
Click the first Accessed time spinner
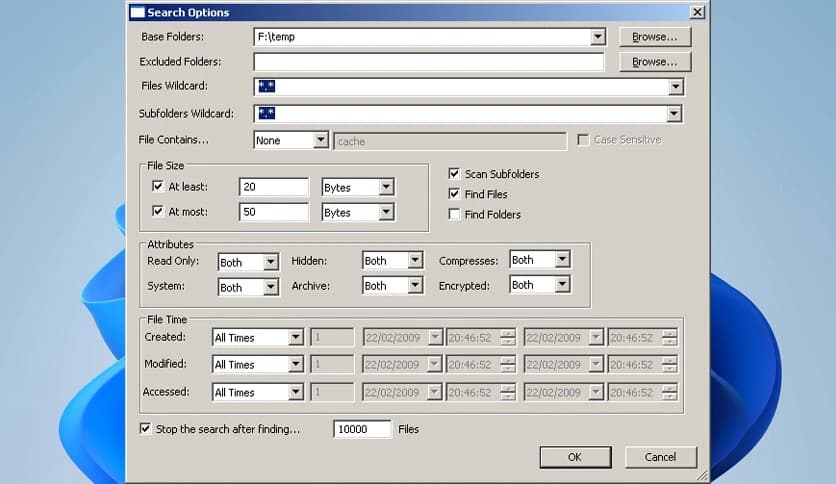(508, 392)
